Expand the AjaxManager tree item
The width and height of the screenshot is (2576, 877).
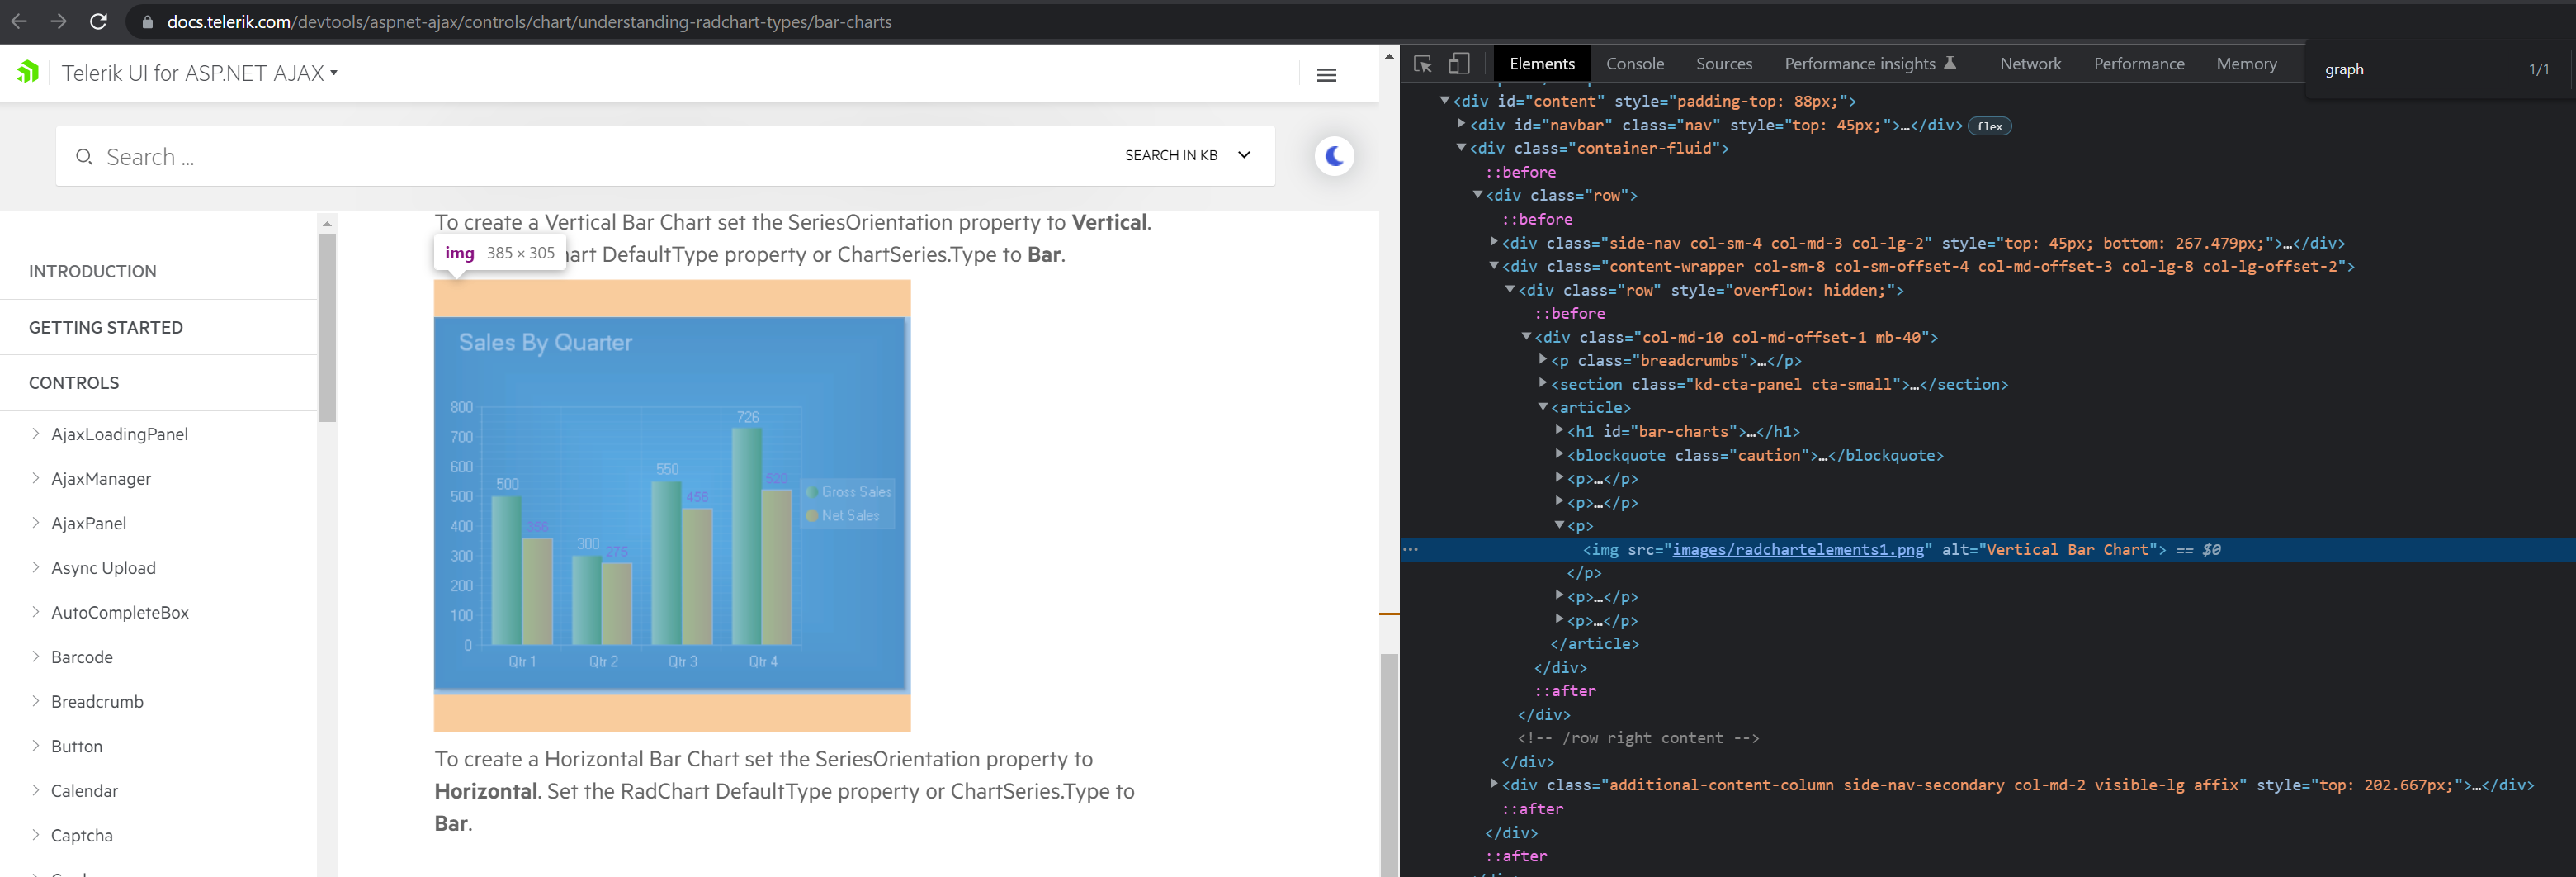(x=35, y=478)
